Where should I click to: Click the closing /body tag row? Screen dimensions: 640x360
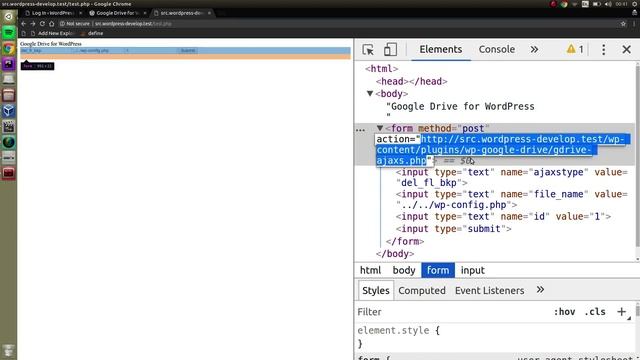[x=395, y=253]
